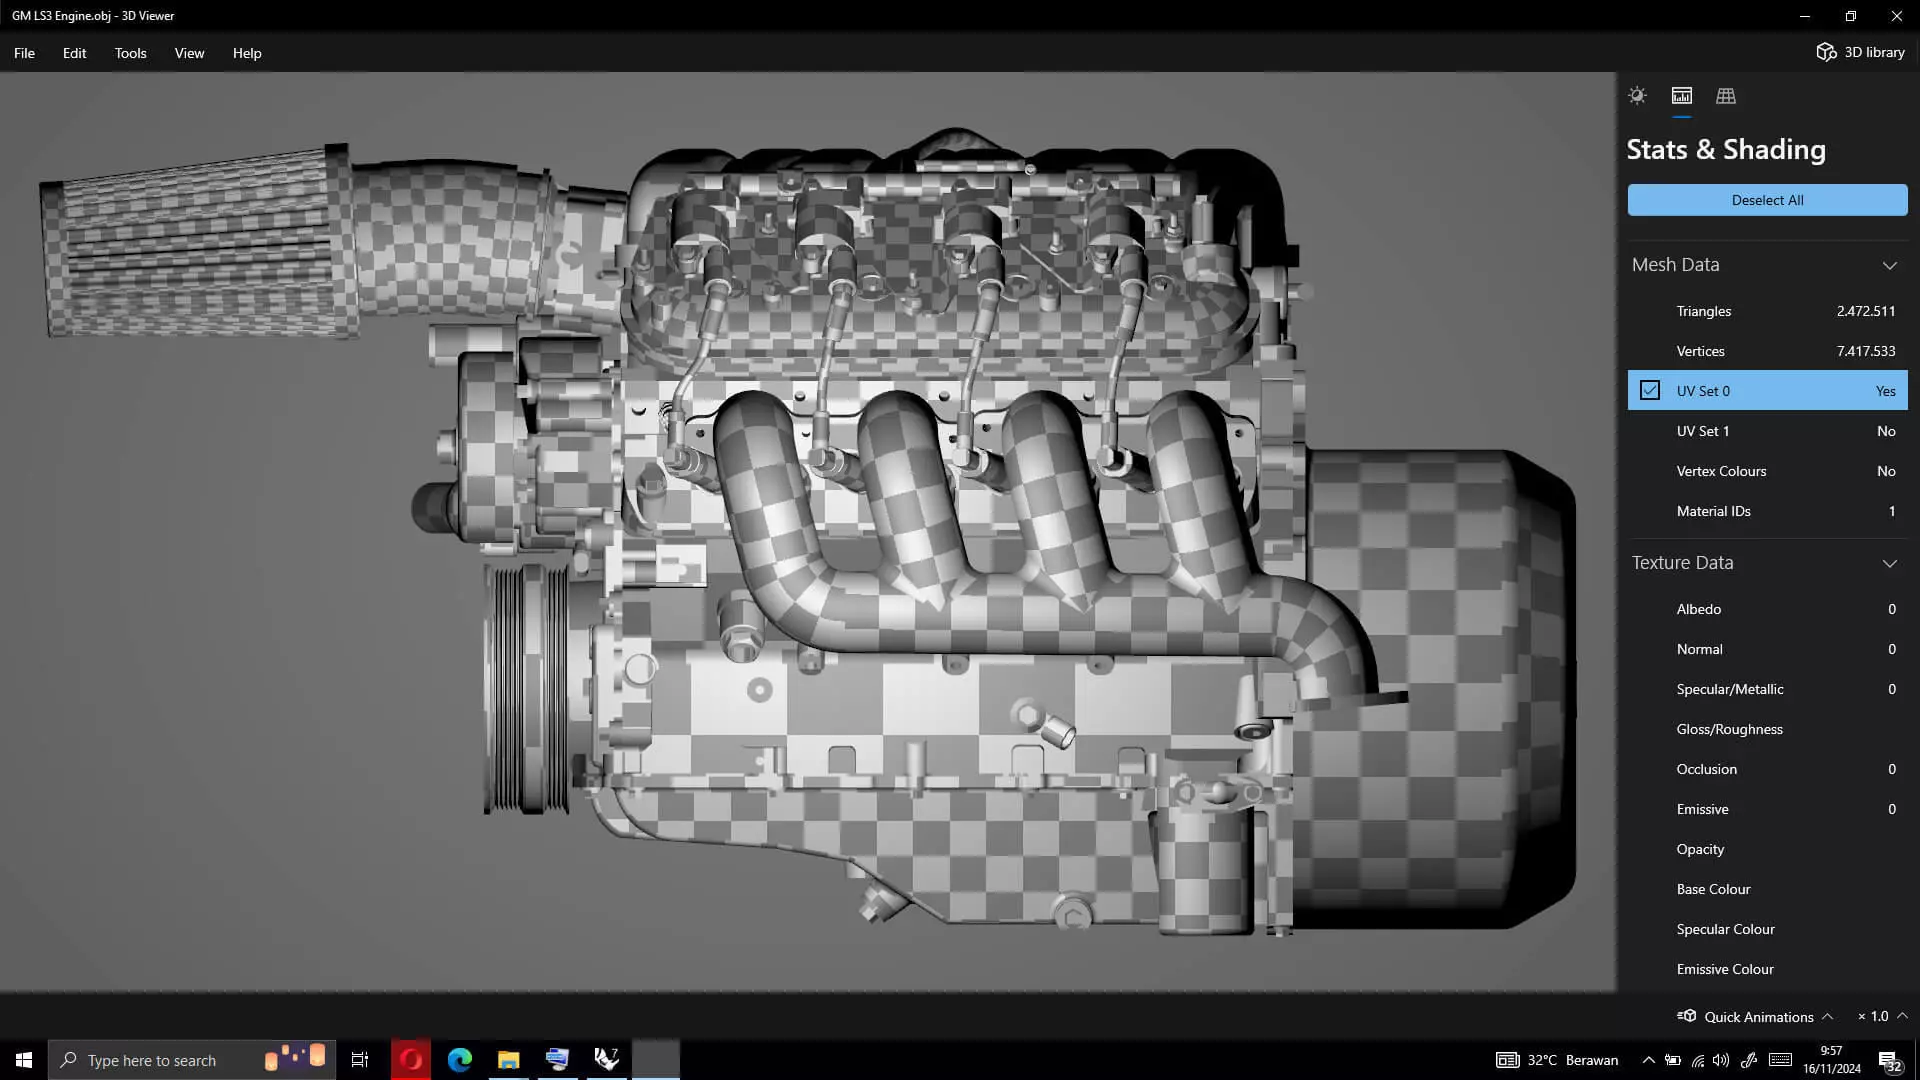Screen dimensions: 1920x1080
Task: Expand the Quick Animations panel chevron
Action: point(1828,1016)
